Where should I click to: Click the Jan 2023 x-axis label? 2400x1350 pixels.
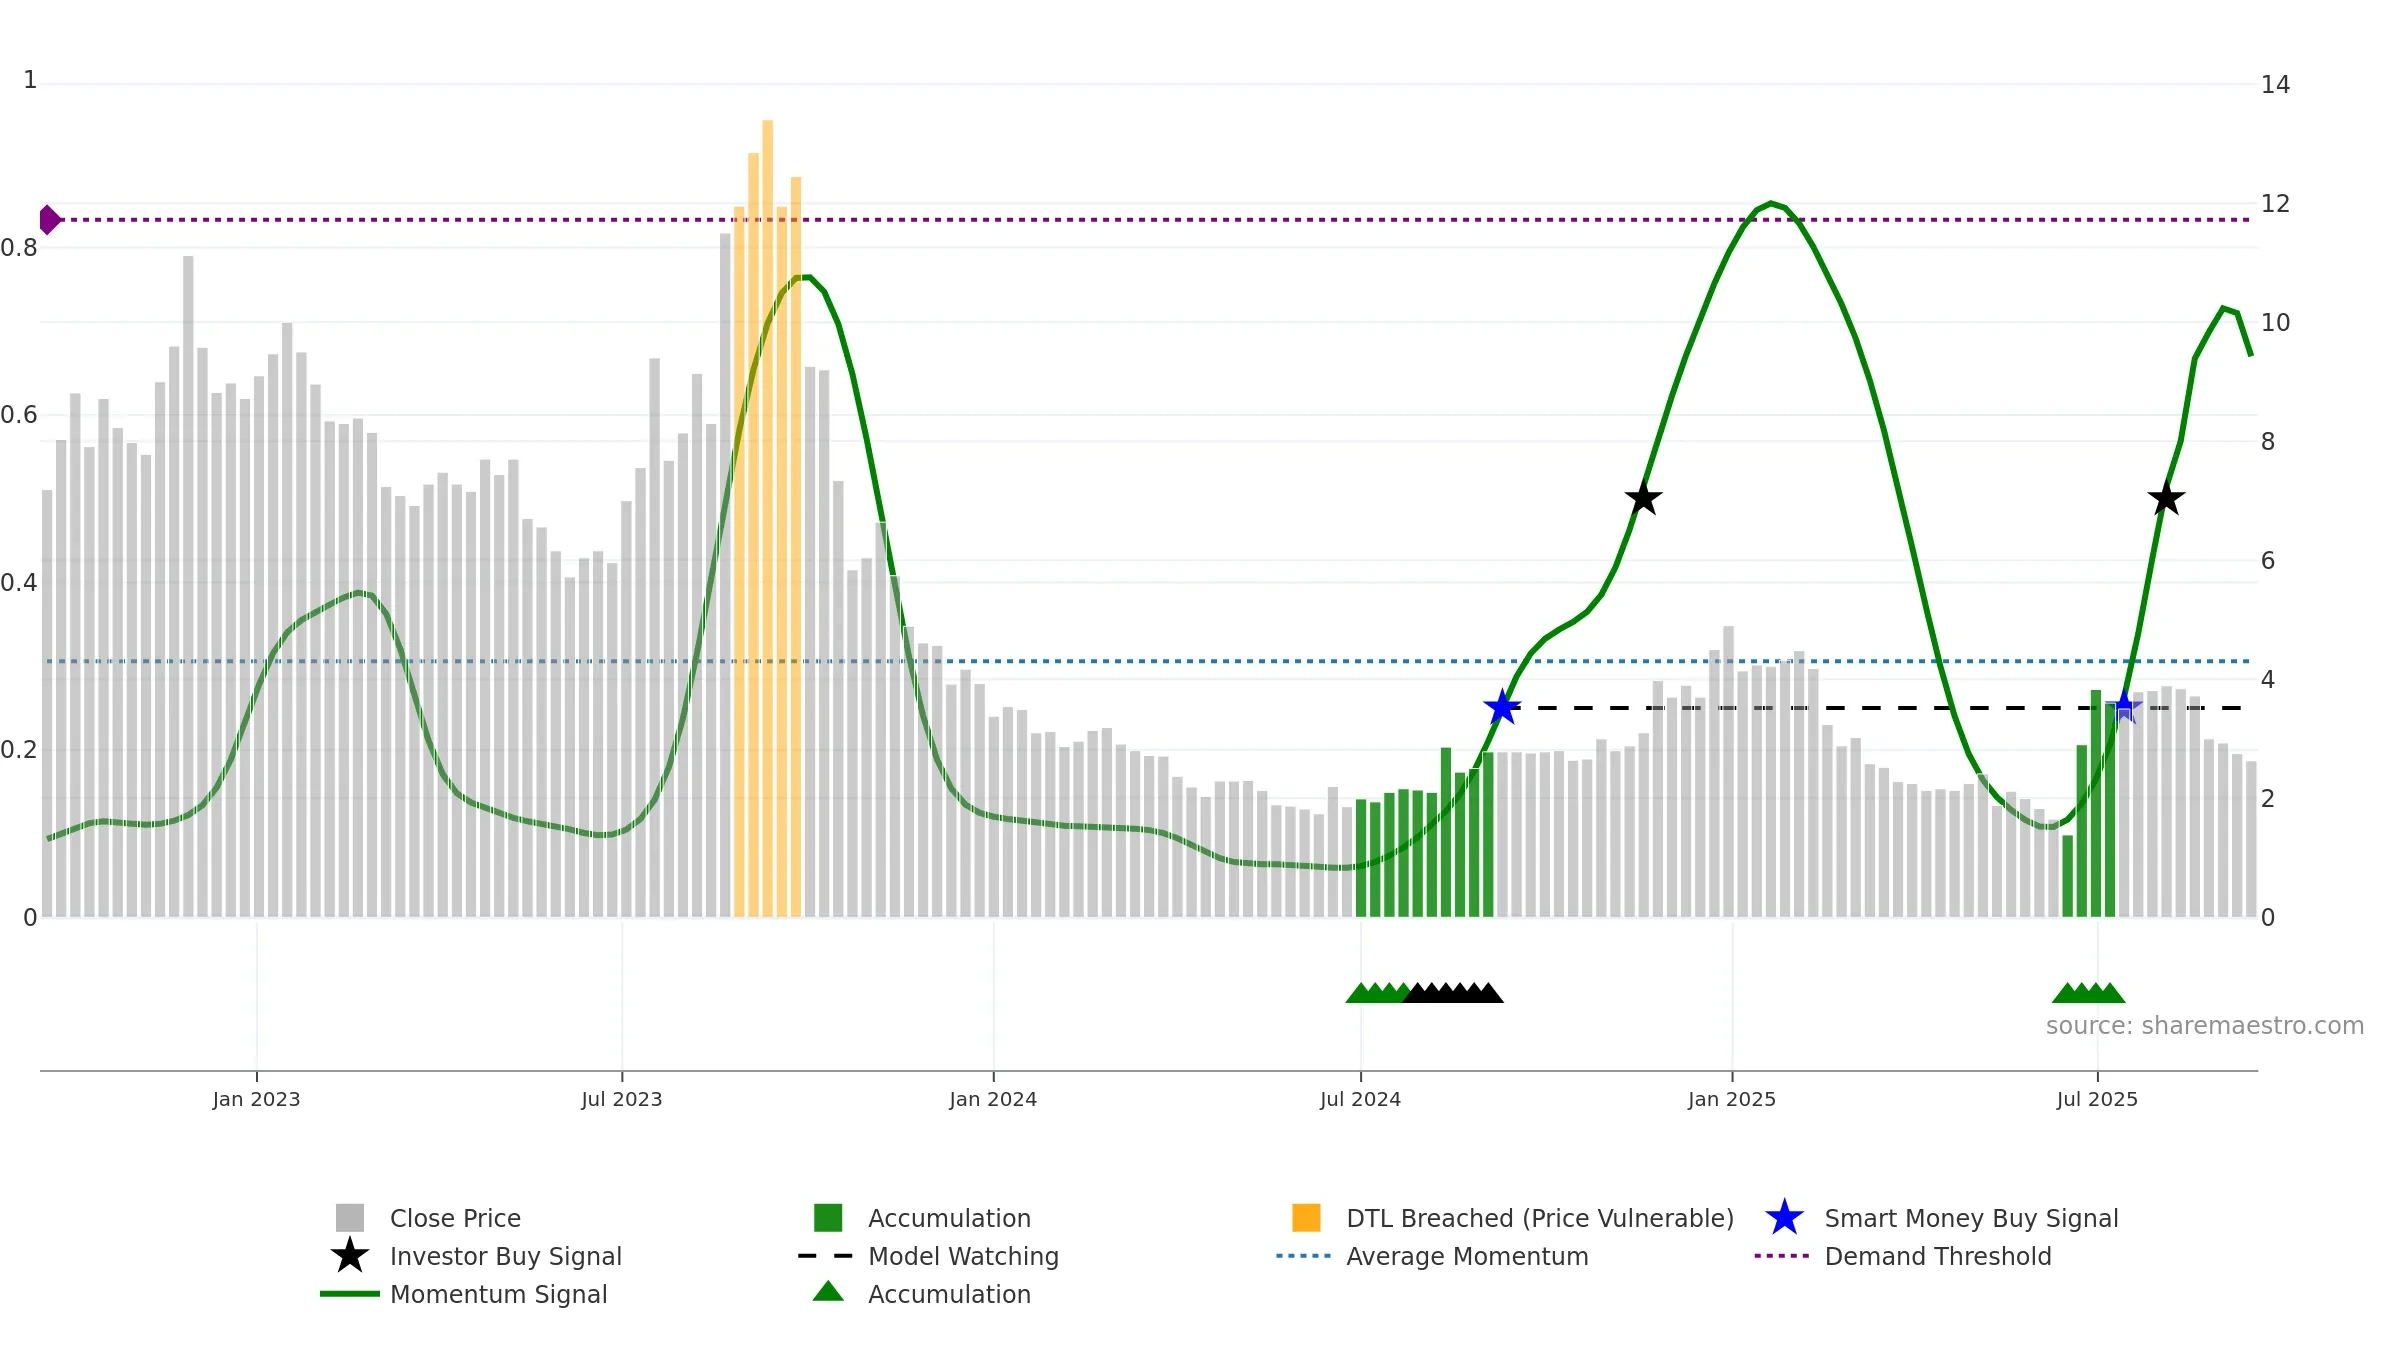pos(256,1100)
